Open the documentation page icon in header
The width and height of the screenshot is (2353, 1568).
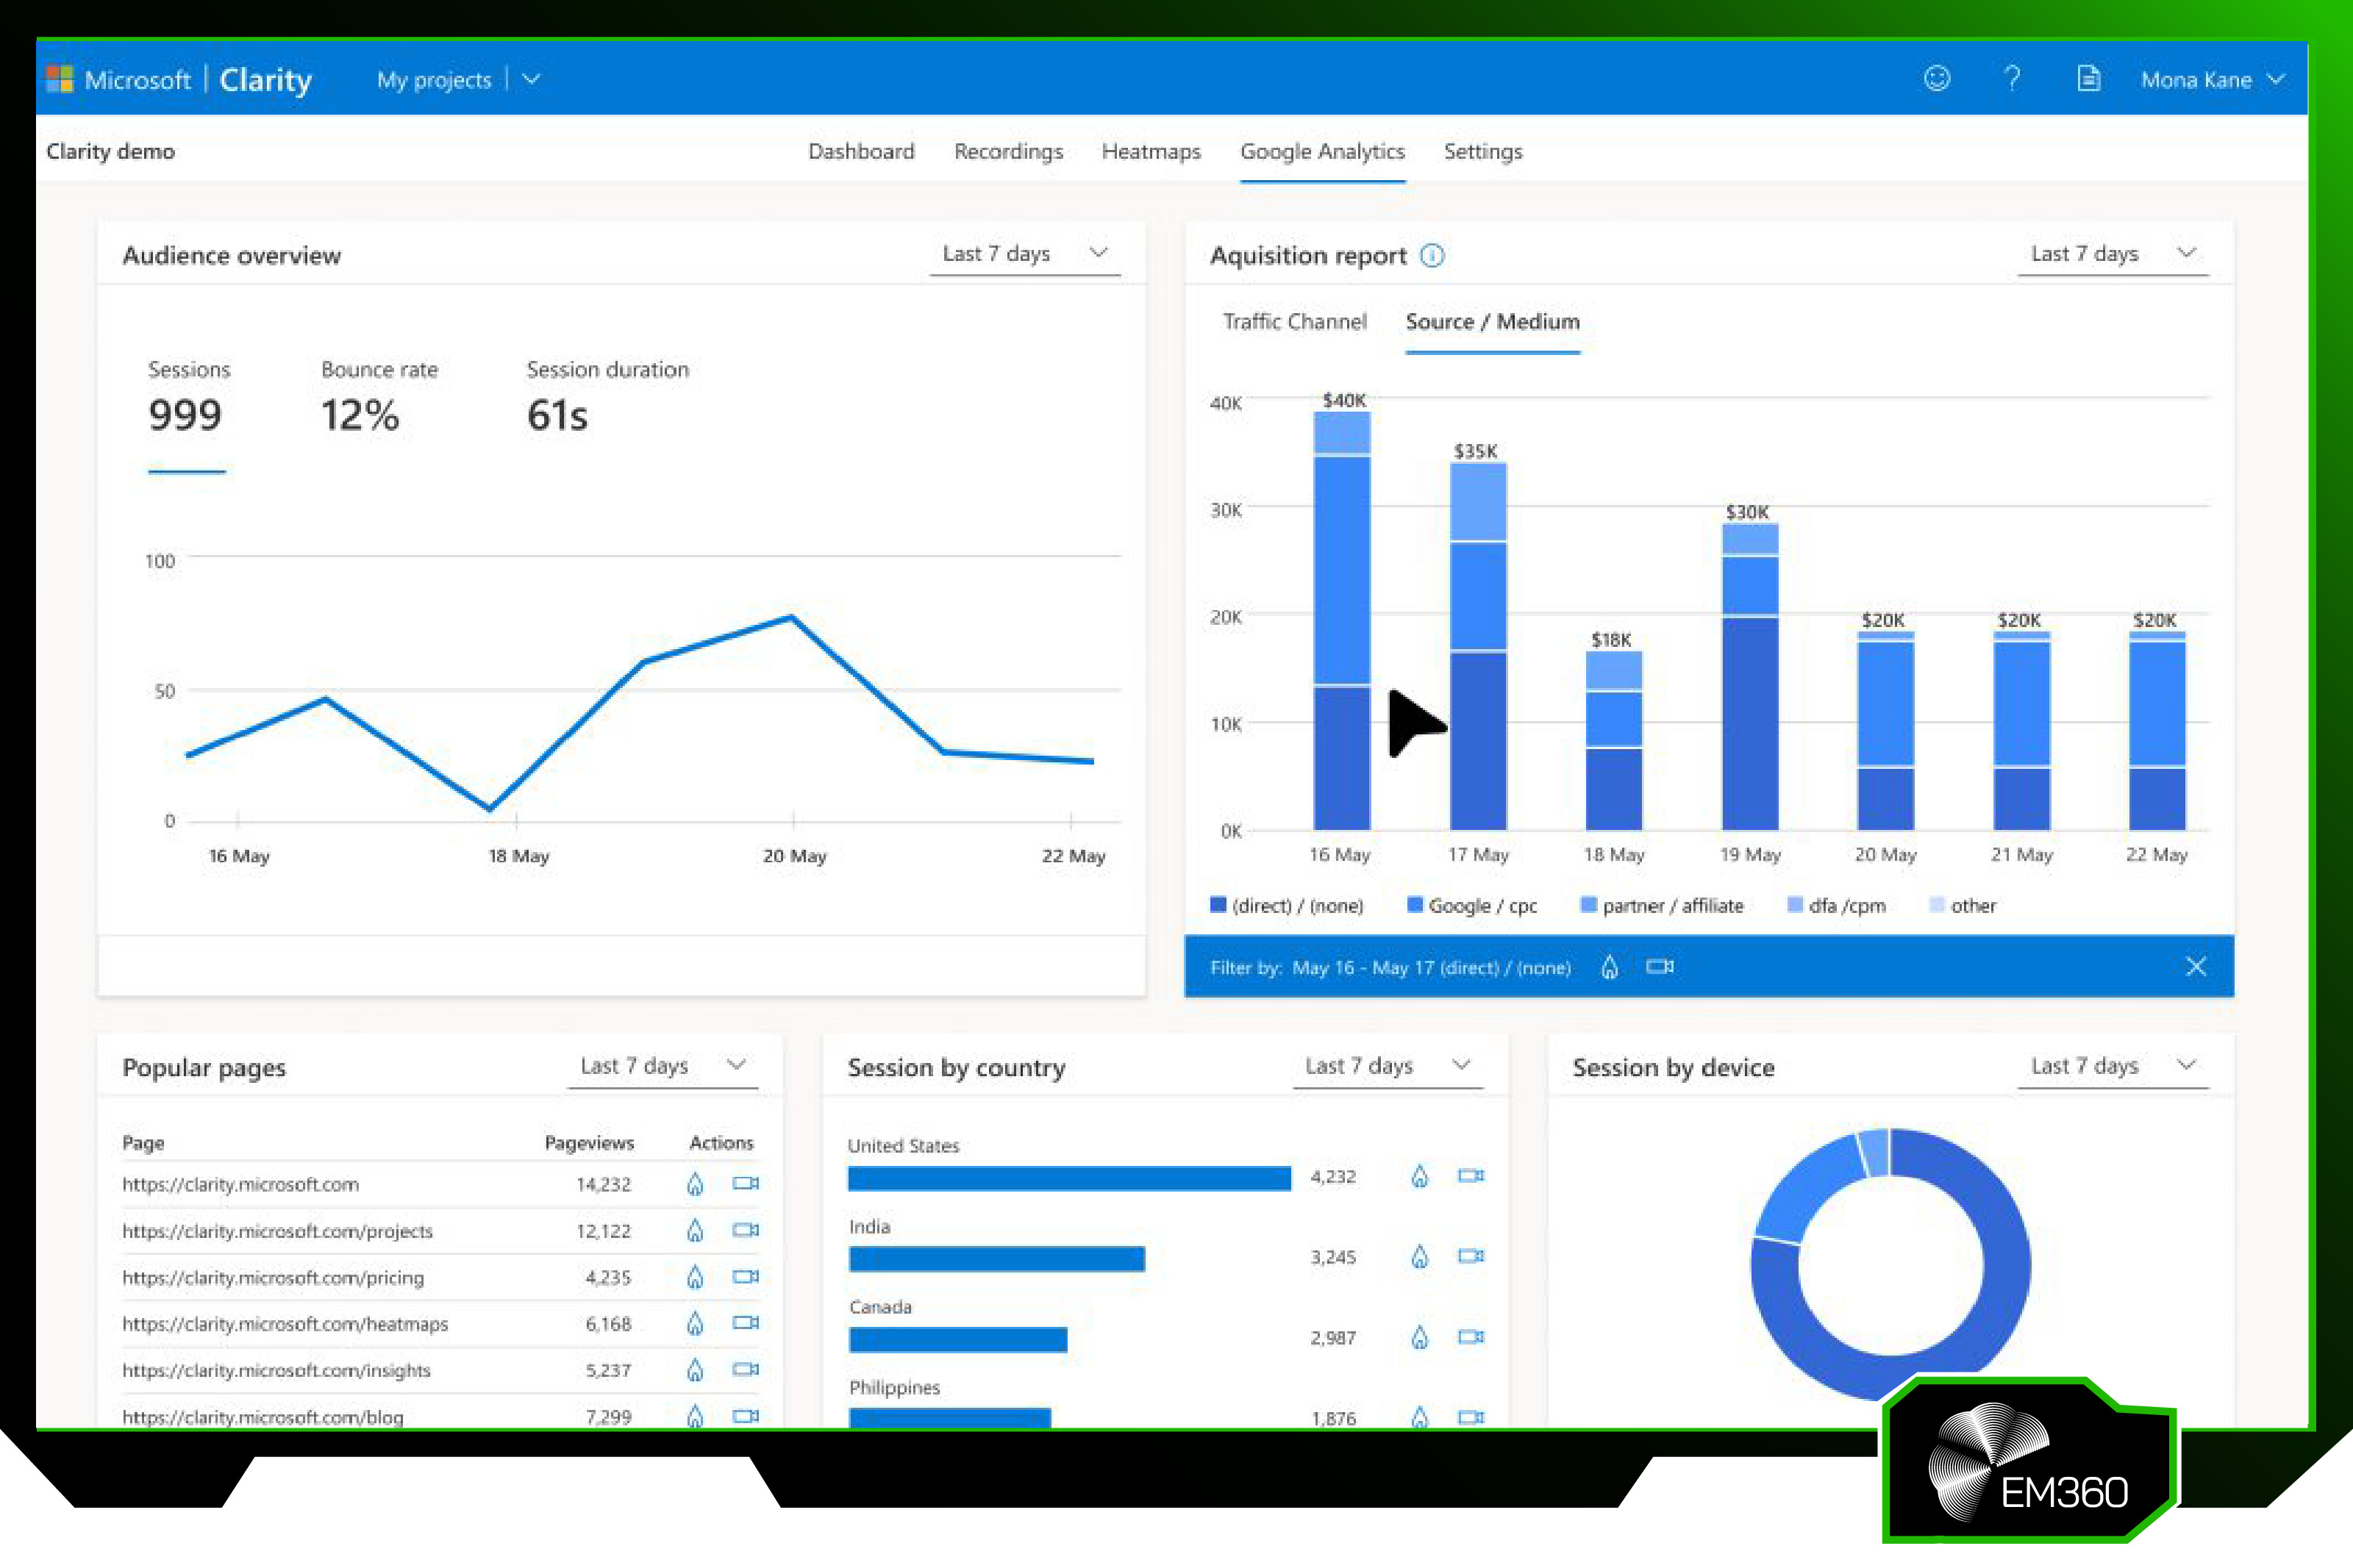coord(2088,79)
